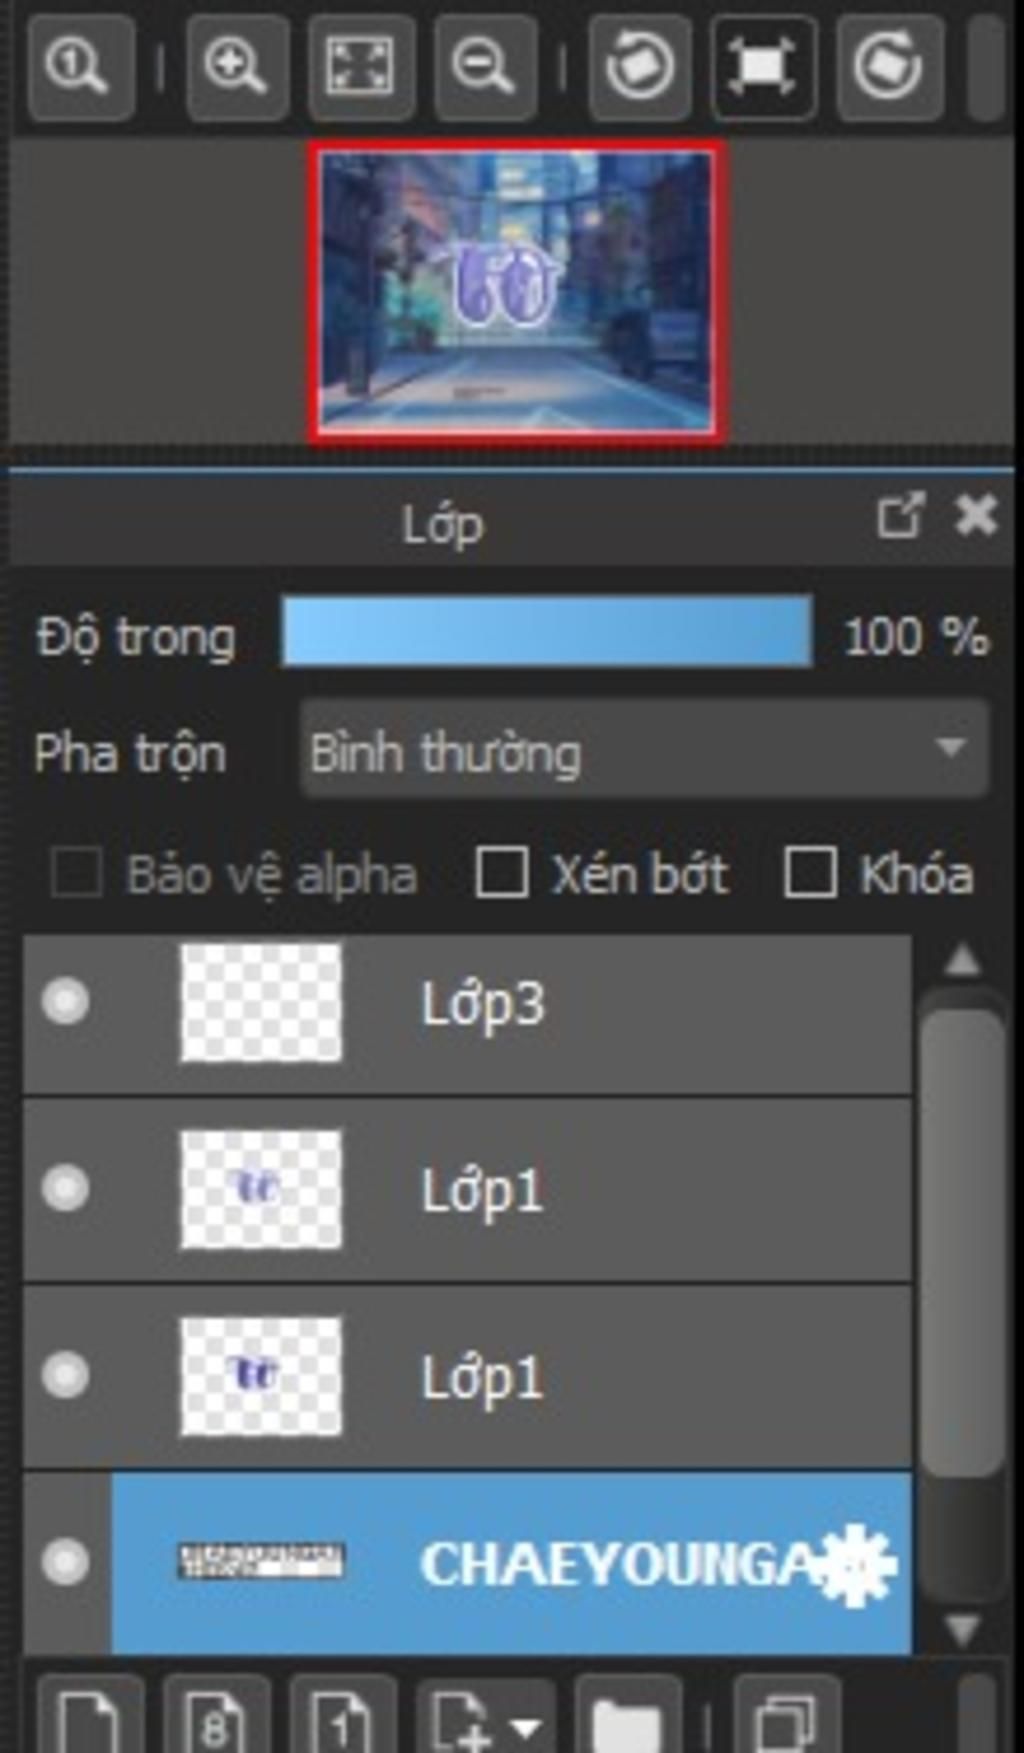Pop out the Lớp panel

tap(899, 516)
